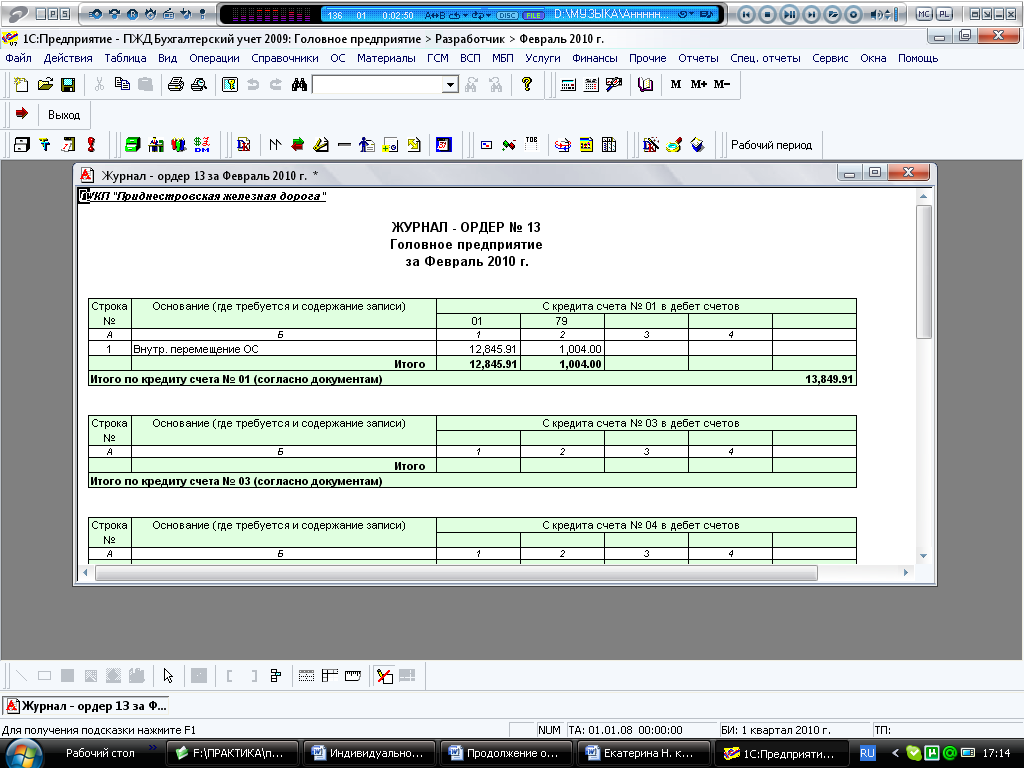Open the calendar icon next to calculator

[x=591, y=84]
